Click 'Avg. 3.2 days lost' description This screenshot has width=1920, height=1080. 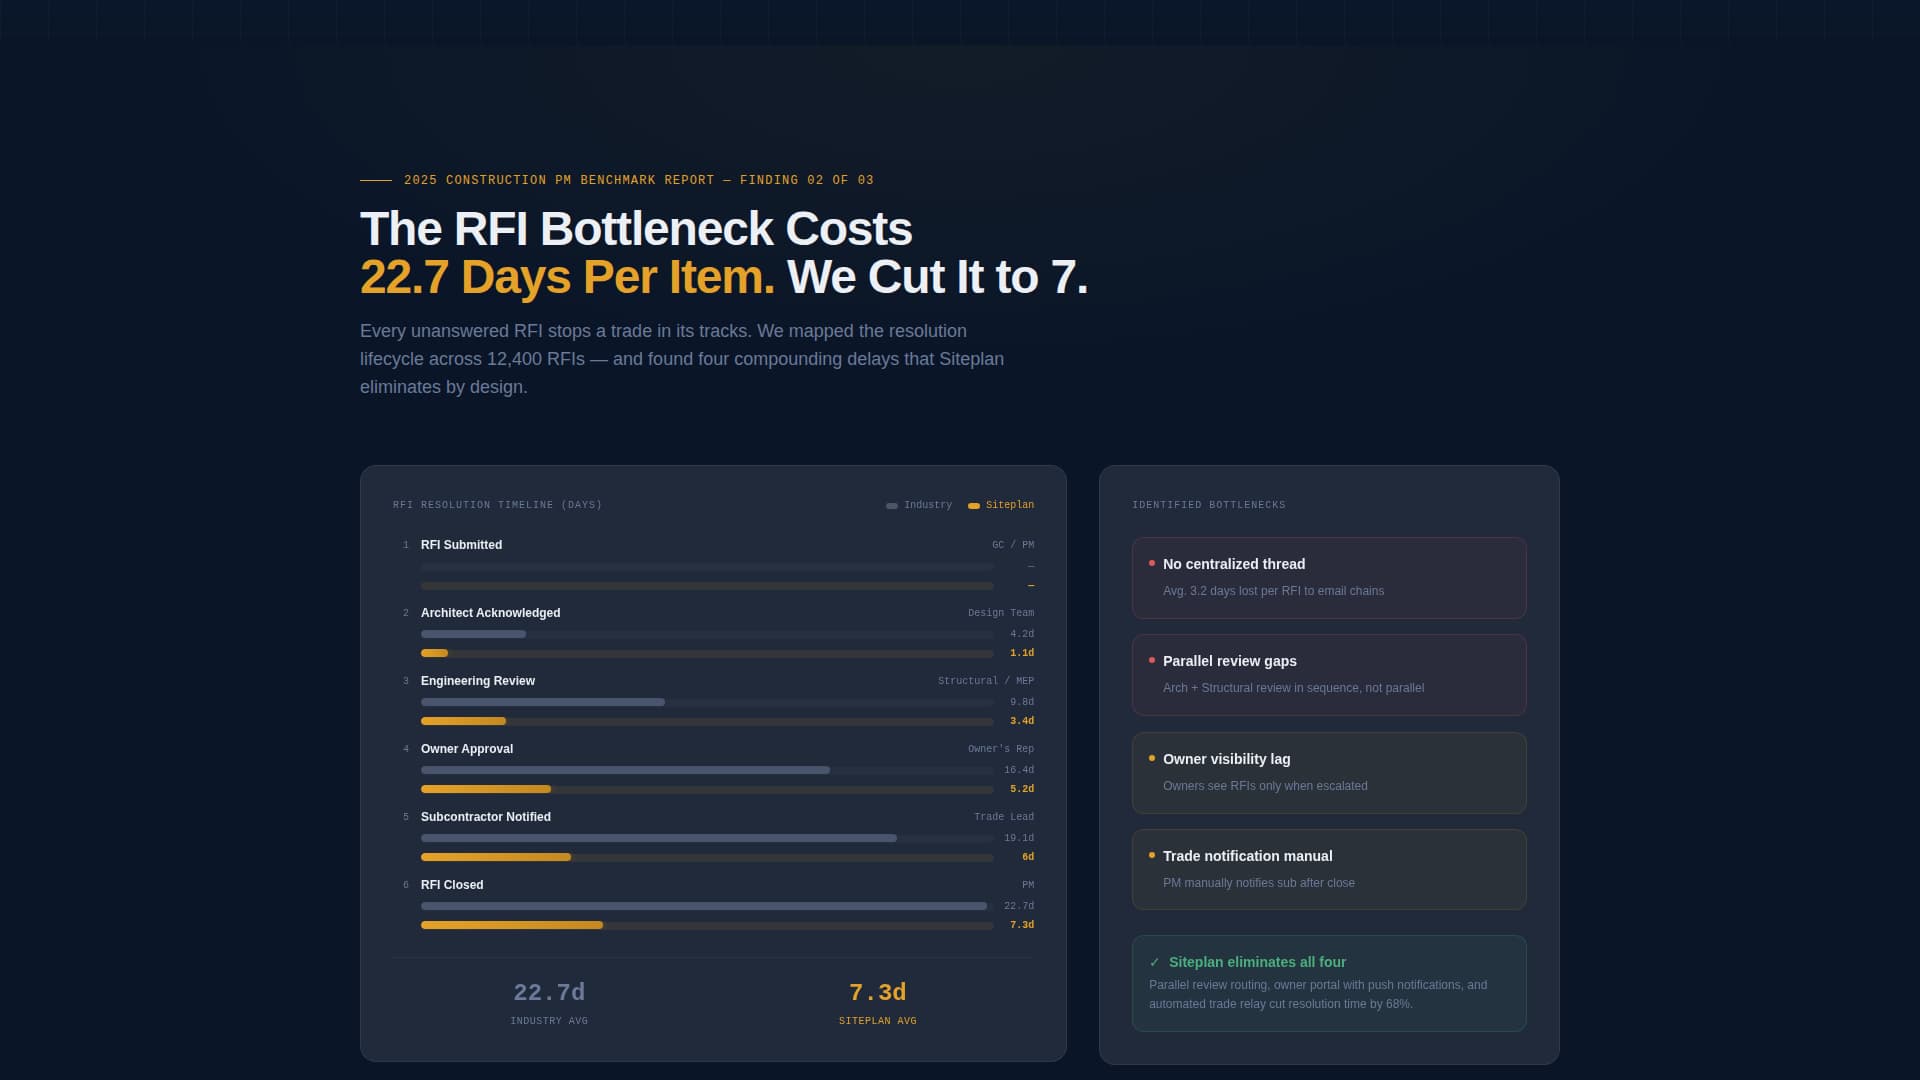[x=1273, y=591]
